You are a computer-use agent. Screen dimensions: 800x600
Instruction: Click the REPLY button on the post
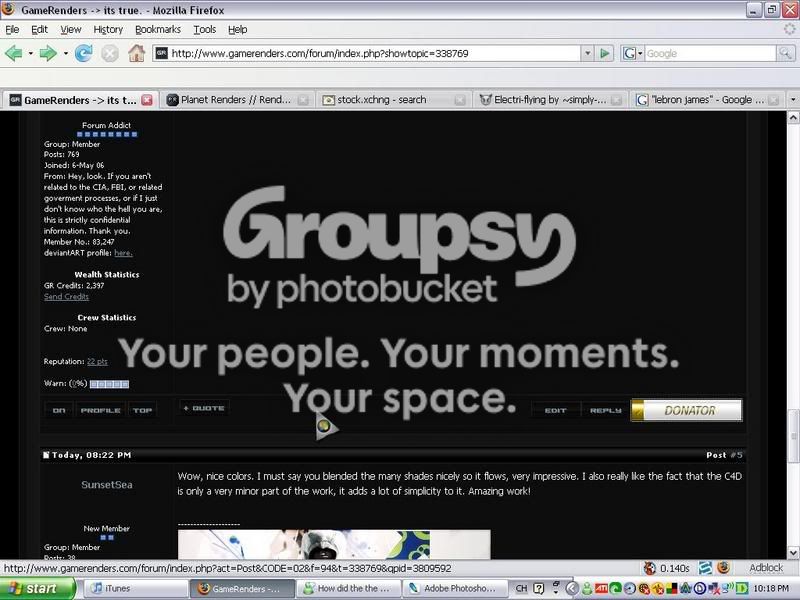click(x=606, y=410)
